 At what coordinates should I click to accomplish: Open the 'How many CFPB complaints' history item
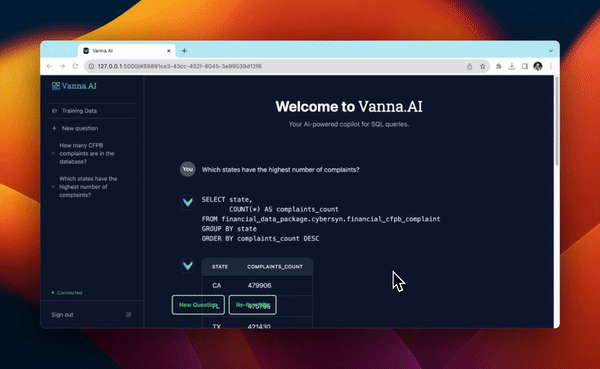86,153
